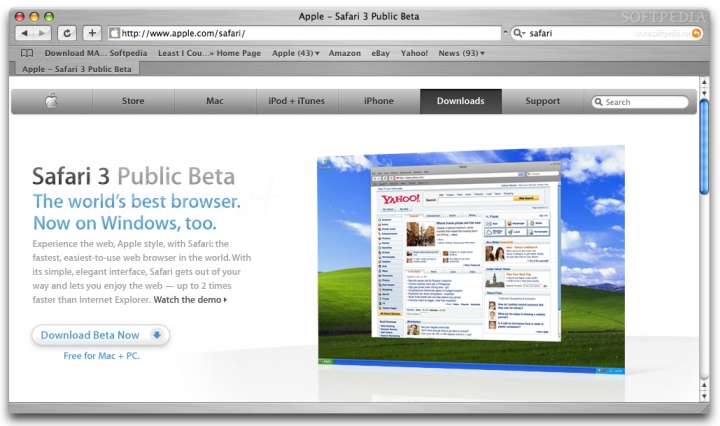Click into the Apple site Search field
This screenshot has height=426, width=720.
641,102
